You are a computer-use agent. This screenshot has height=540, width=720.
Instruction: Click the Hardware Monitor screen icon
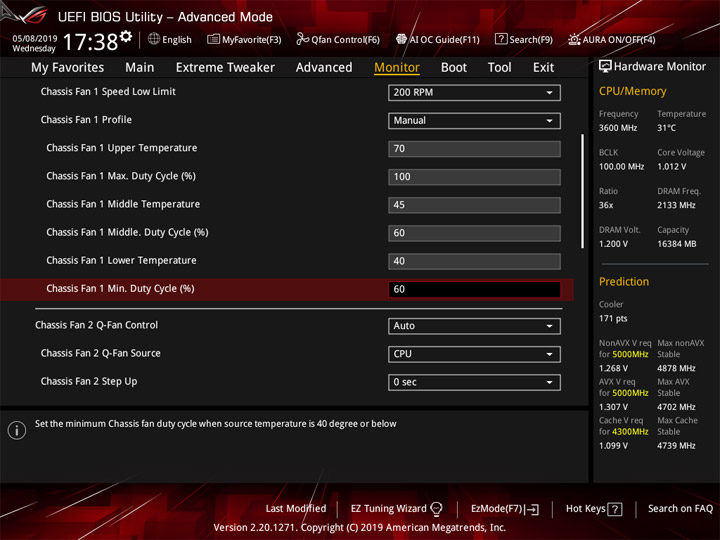[x=605, y=66]
